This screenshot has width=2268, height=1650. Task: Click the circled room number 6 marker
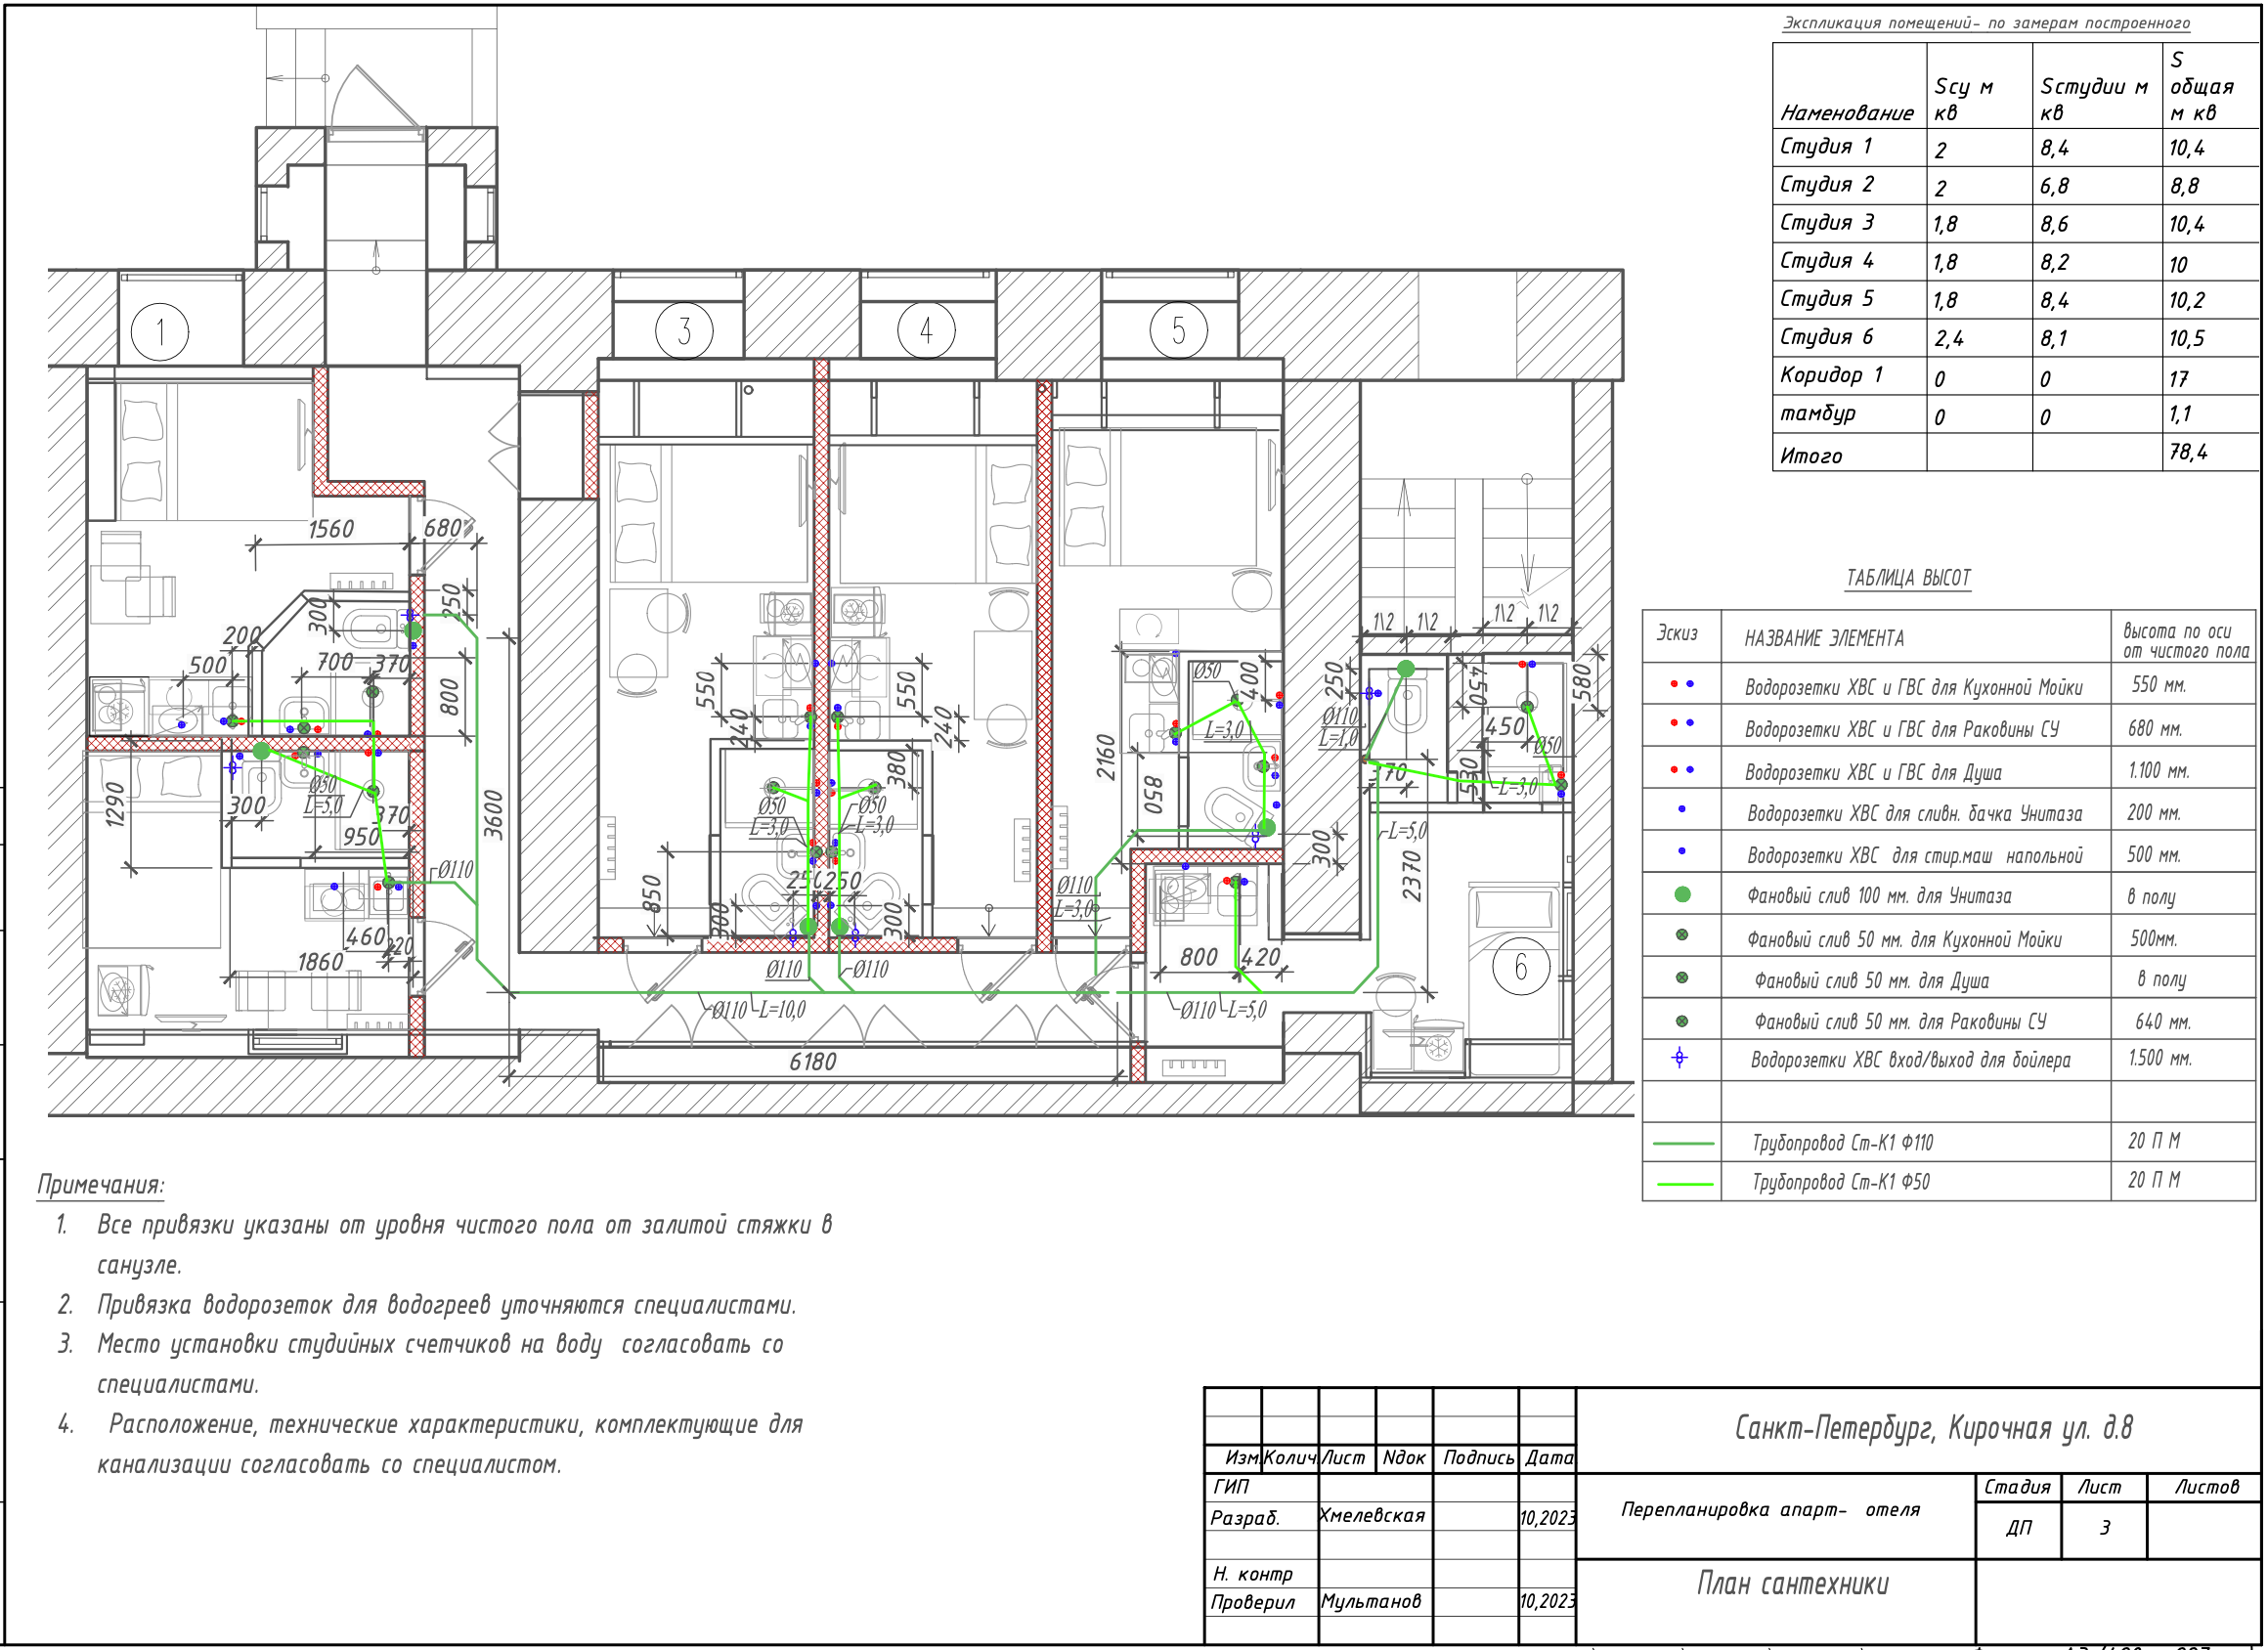(x=1520, y=966)
